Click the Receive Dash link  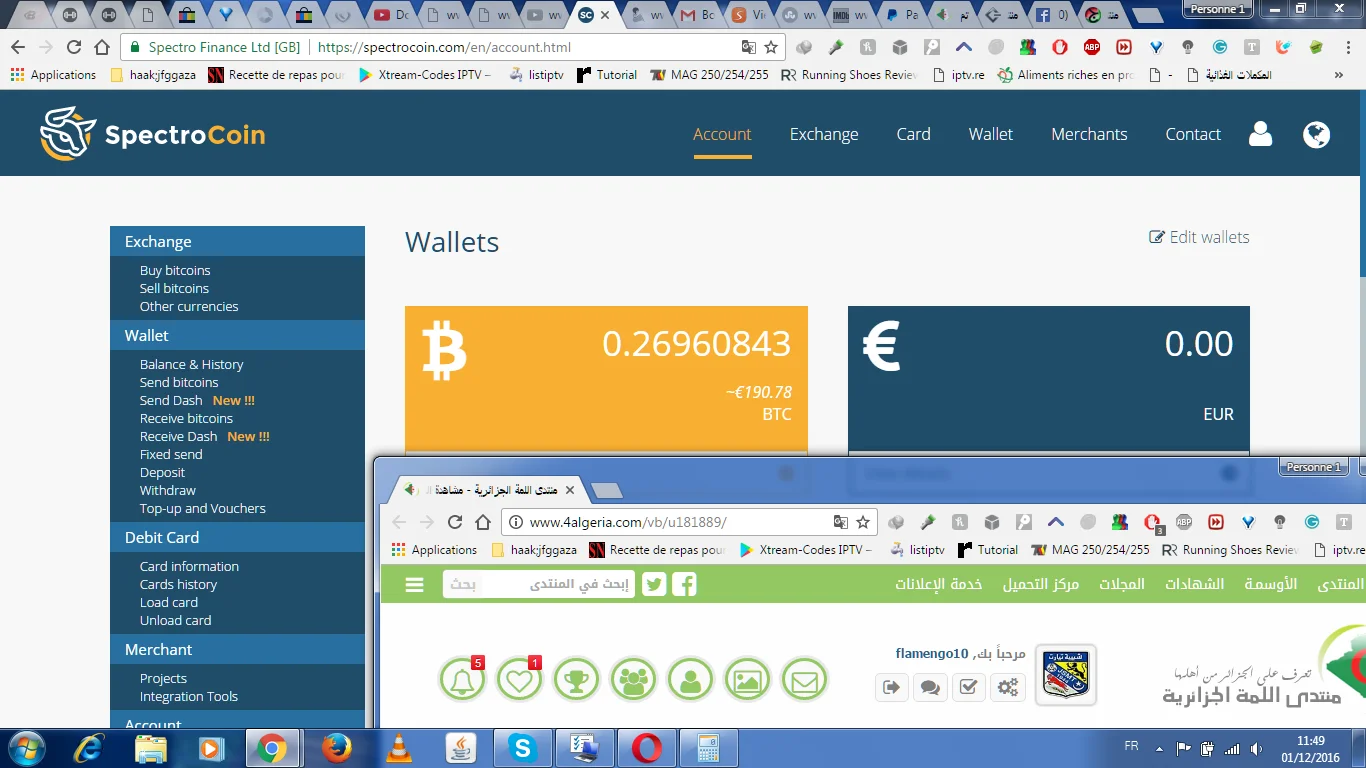(x=178, y=436)
